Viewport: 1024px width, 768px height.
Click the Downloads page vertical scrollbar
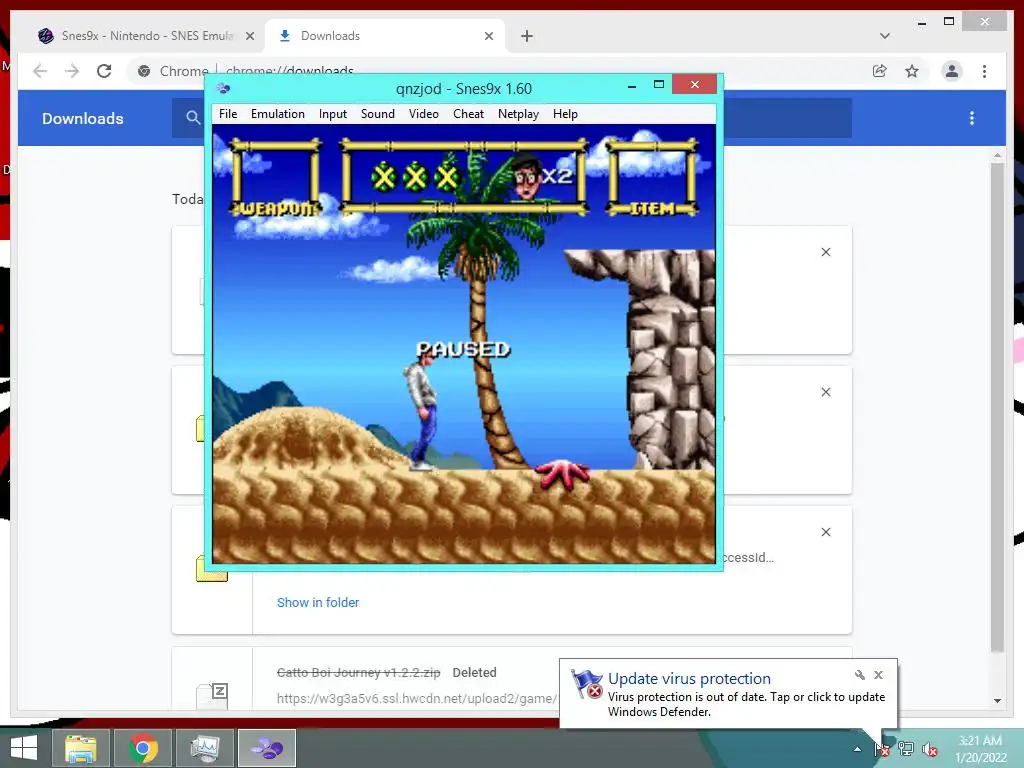tap(997, 406)
